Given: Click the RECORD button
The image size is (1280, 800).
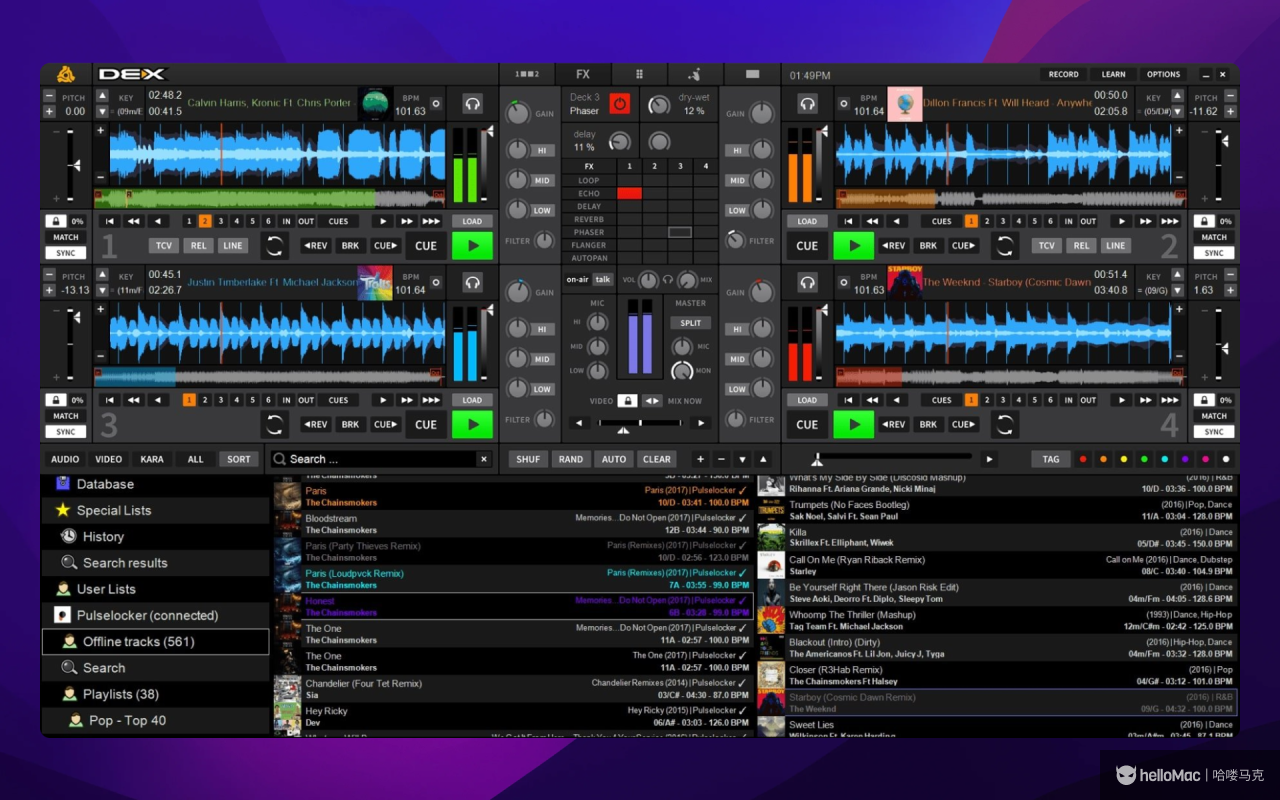Looking at the screenshot, I should tap(1063, 74).
